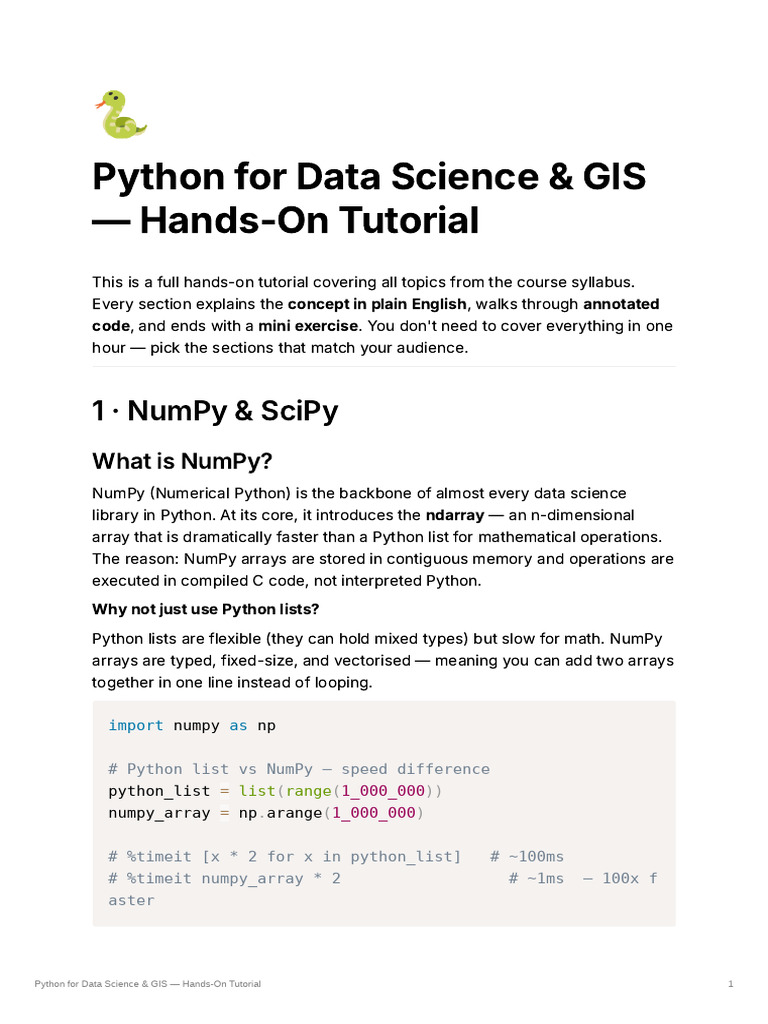768x1024 pixels.
Task: Click the 'as' keyword in the import line
Action: point(238,726)
